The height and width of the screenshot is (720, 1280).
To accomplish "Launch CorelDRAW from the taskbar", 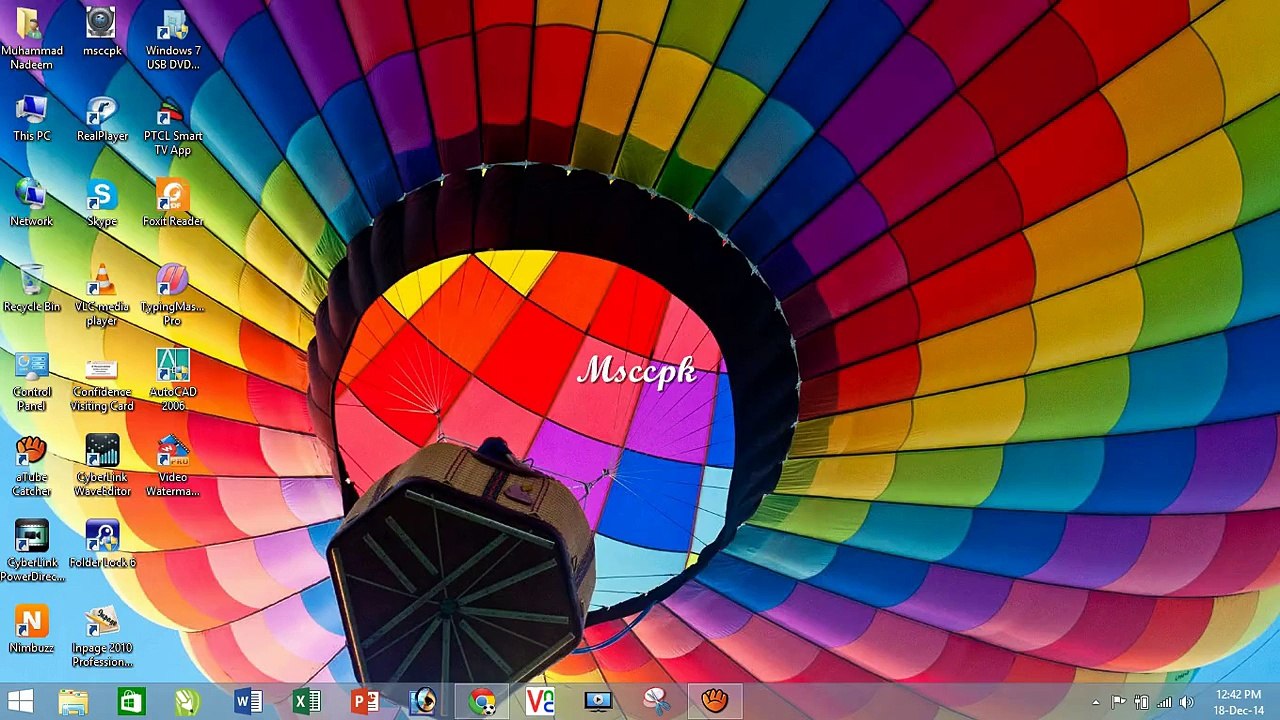I will pos(189,701).
